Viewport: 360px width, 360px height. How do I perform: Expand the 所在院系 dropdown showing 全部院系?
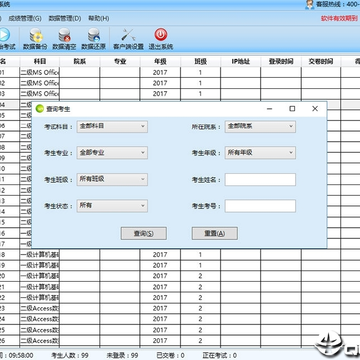(260, 126)
